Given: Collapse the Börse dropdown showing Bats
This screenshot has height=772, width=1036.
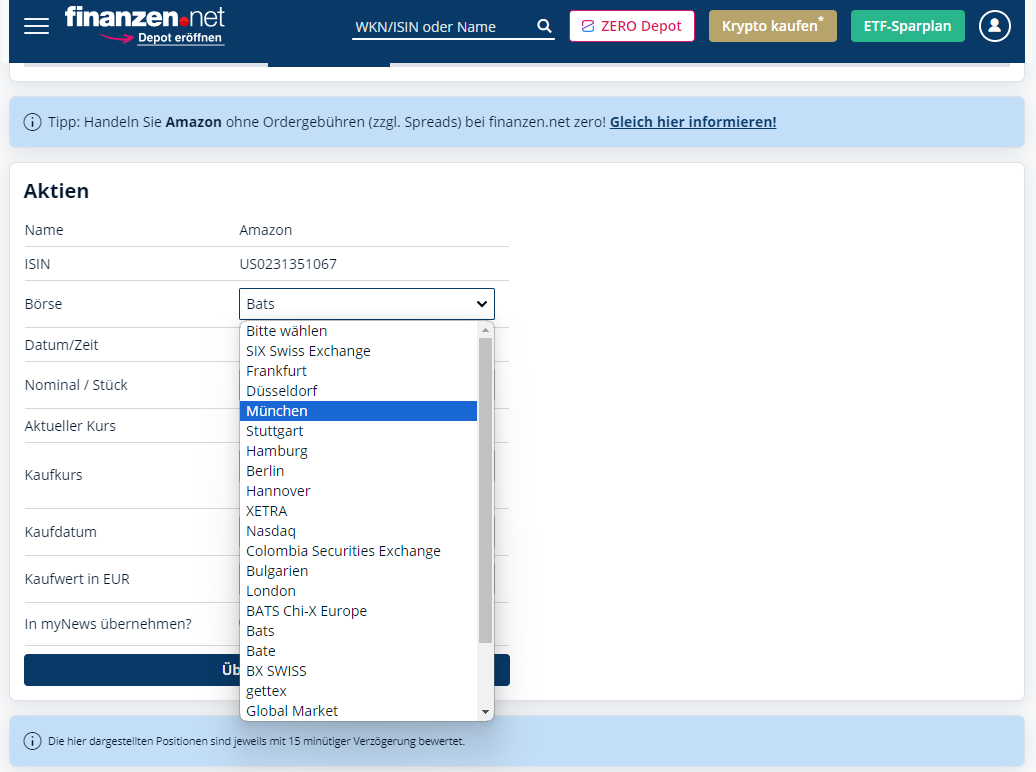Looking at the screenshot, I should click(x=367, y=304).
